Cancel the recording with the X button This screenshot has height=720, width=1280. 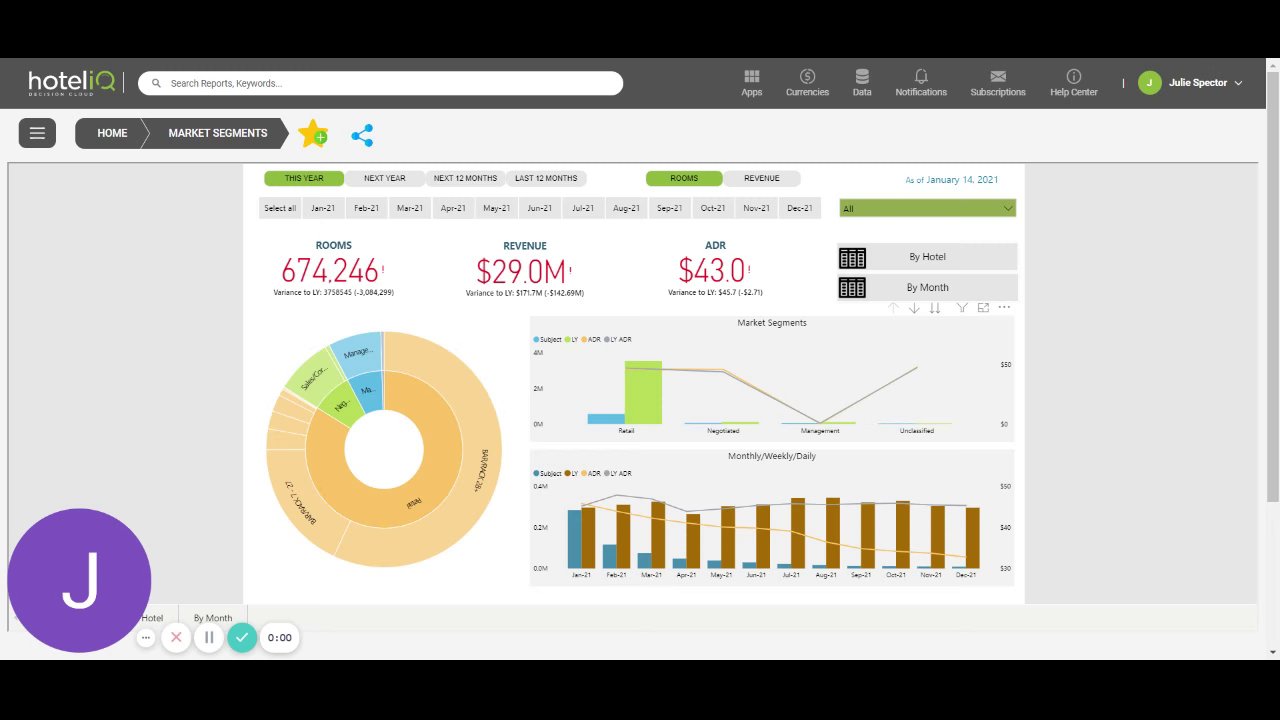click(176, 637)
